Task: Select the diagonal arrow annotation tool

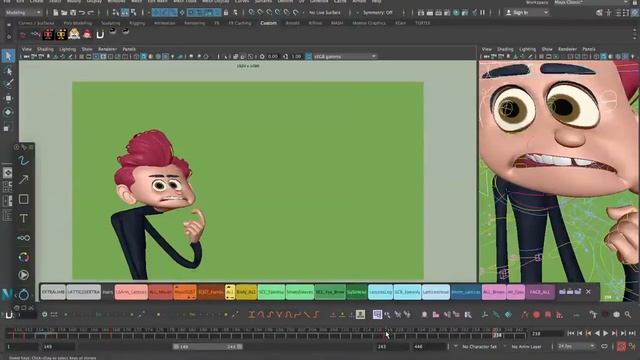Action: [23, 180]
